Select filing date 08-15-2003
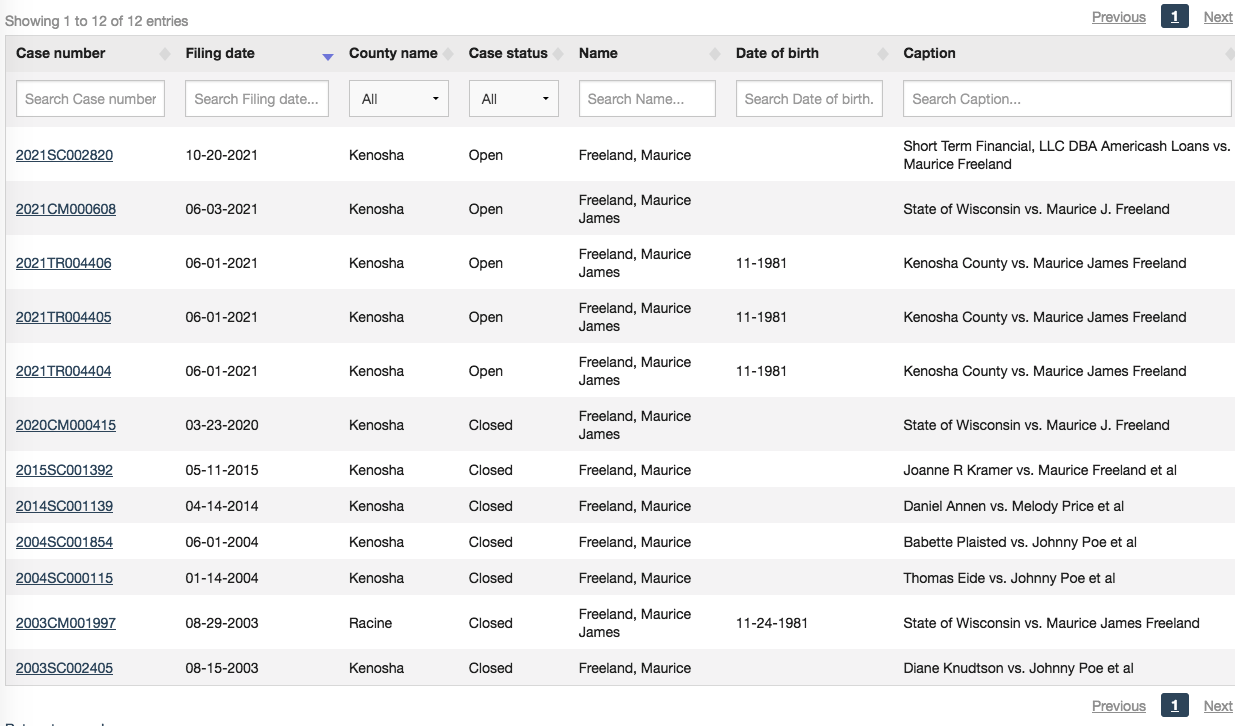Viewport: 1235px width, 726px height. 222,668
